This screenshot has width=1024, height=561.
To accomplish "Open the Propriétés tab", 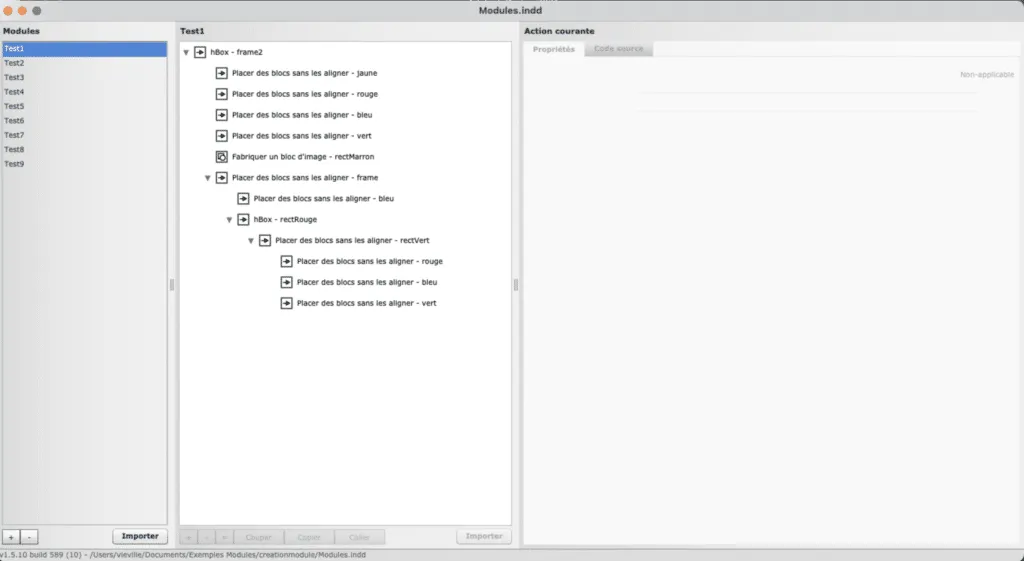I will (553, 49).
